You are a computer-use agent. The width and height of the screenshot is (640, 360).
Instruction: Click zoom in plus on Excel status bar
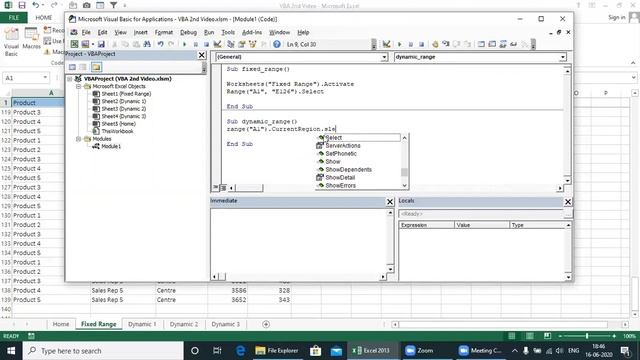point(614,336)
